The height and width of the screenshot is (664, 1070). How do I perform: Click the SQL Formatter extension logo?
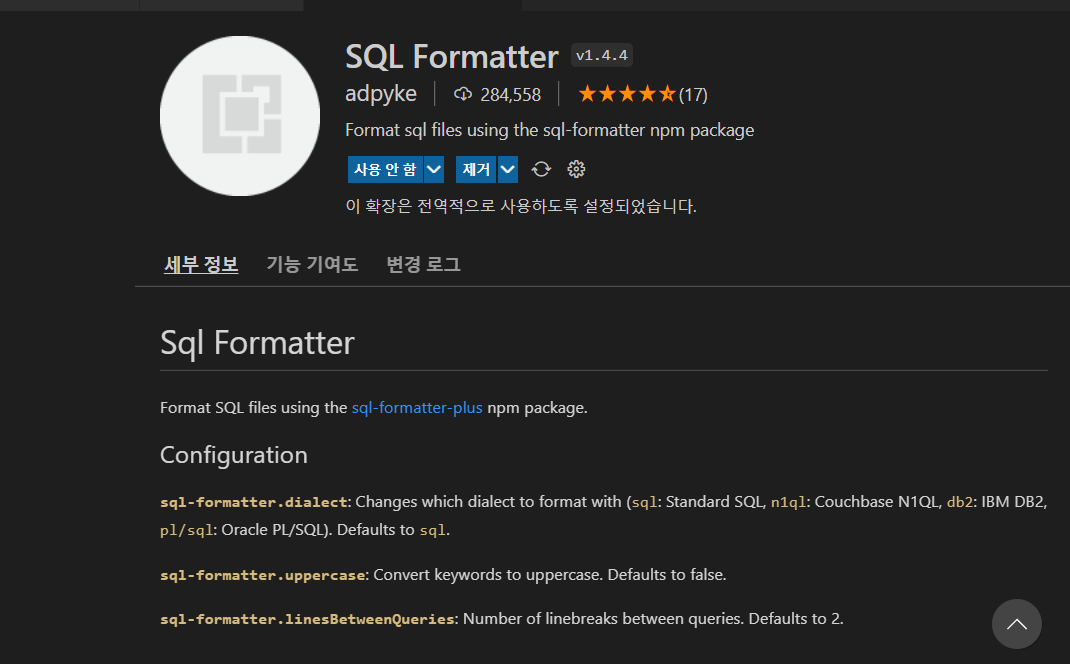tap(240, 115)
